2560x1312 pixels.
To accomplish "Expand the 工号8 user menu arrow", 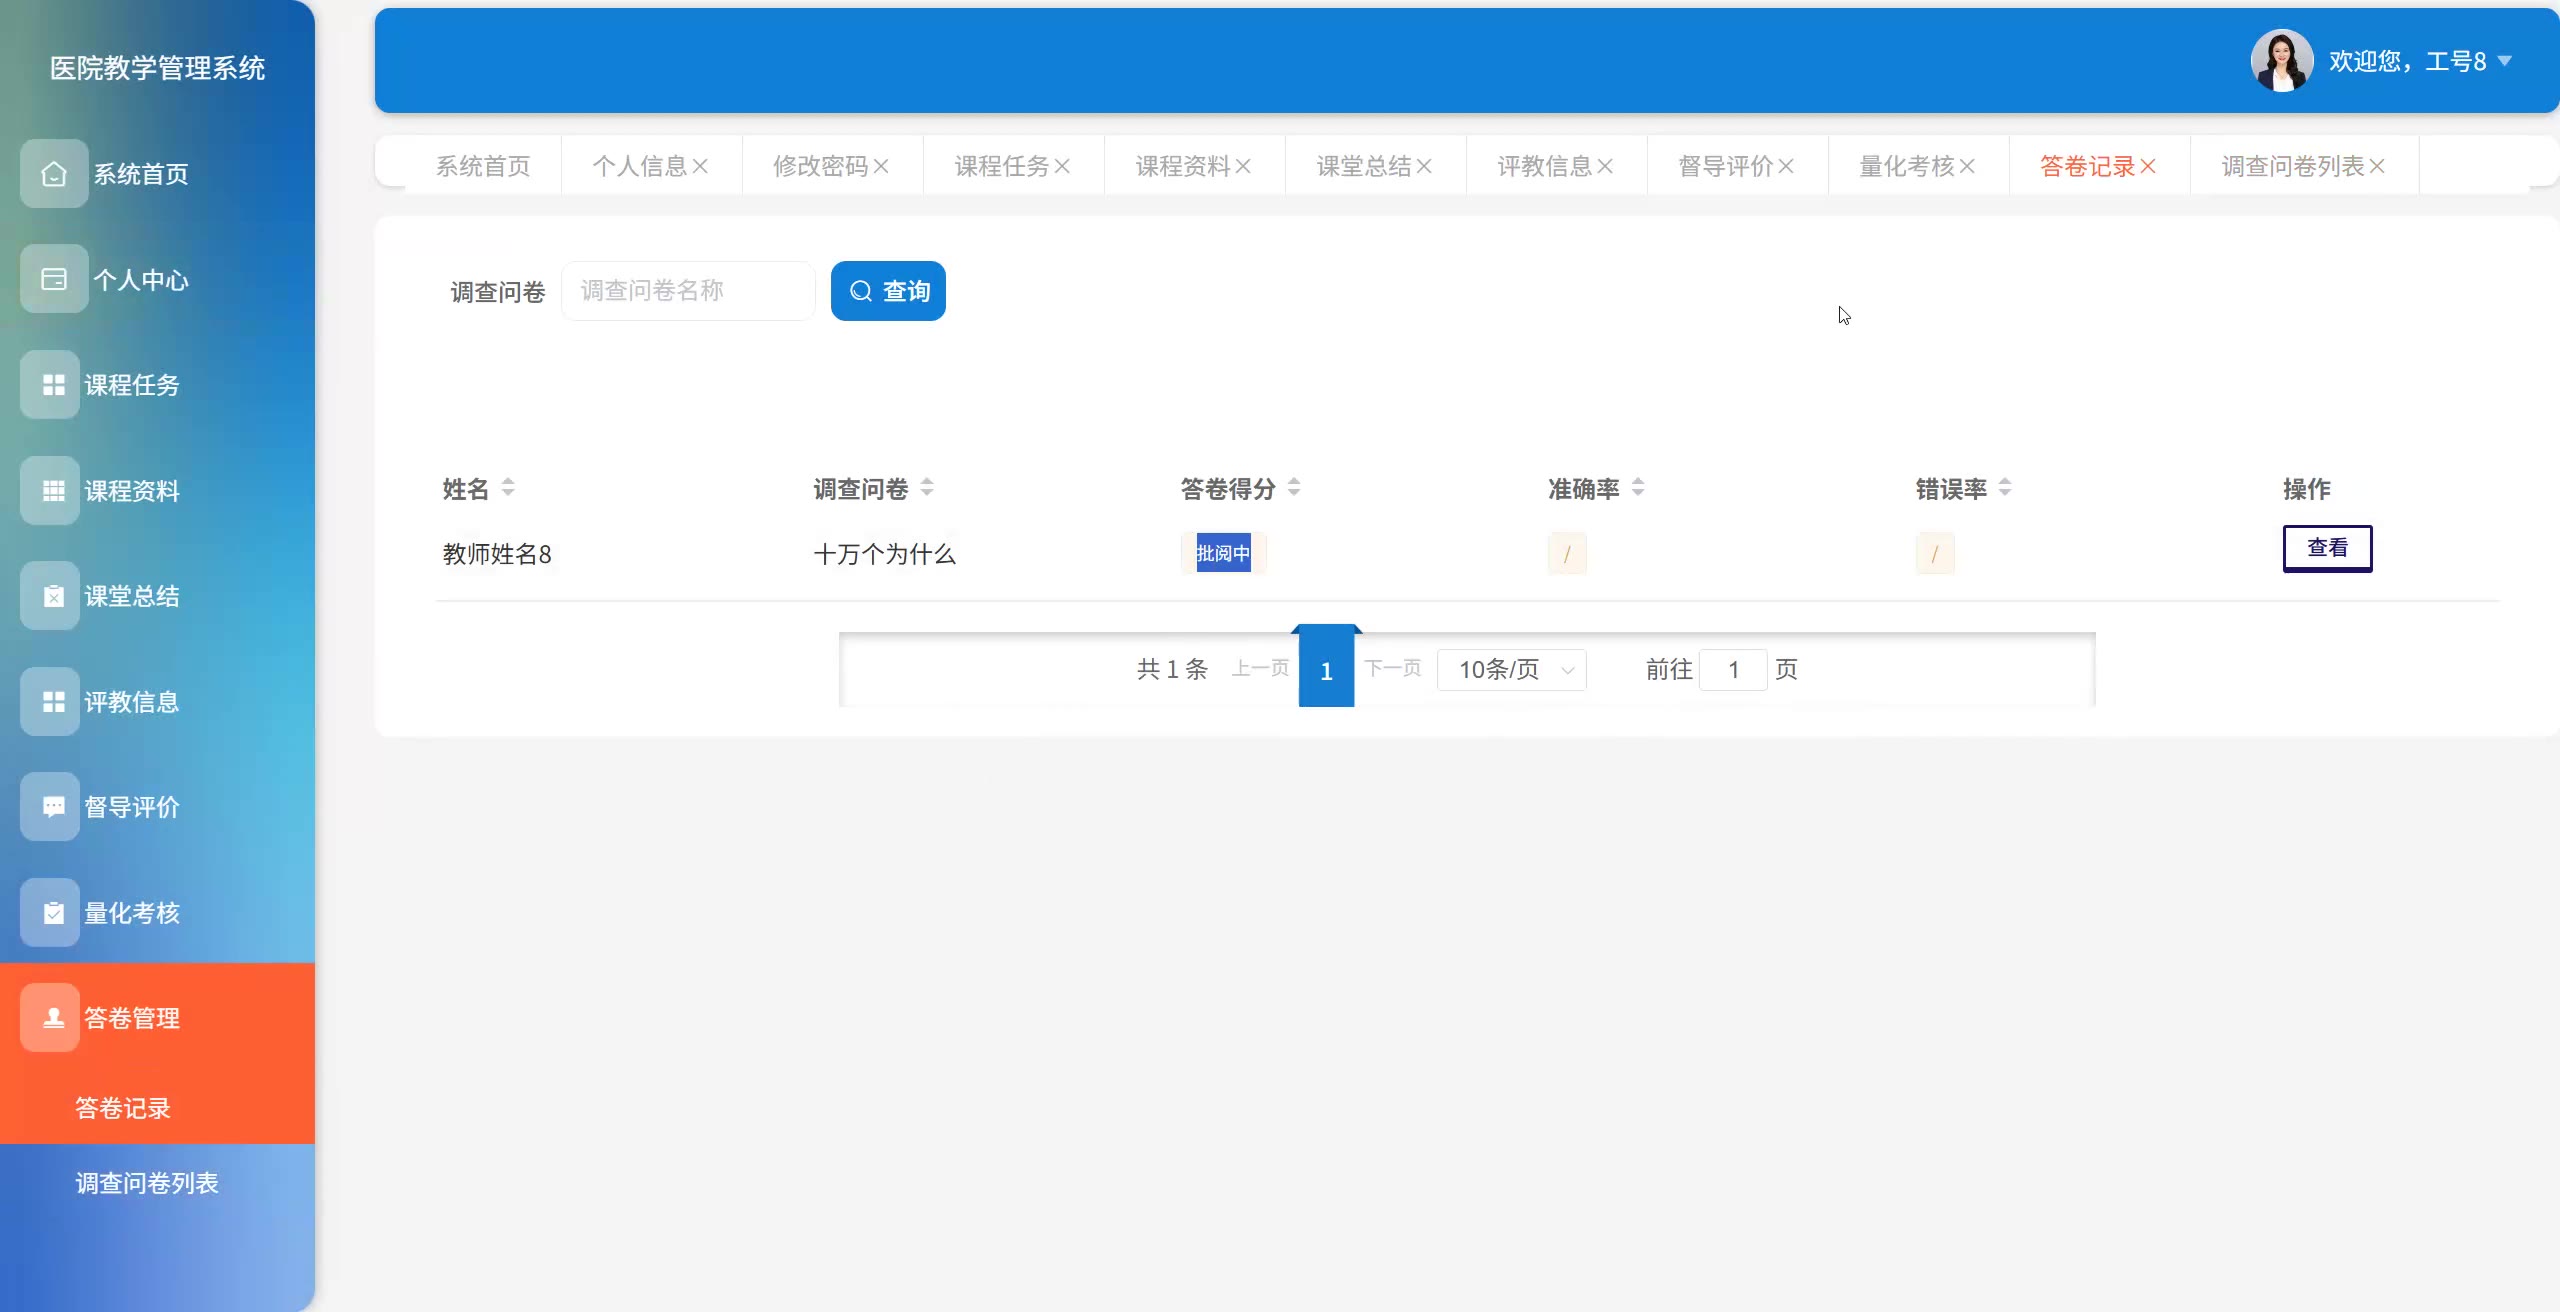I will point(2505,61).
